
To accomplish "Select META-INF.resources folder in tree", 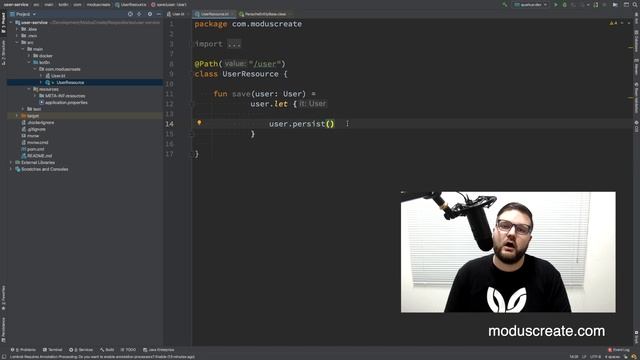I will [65, 96].
